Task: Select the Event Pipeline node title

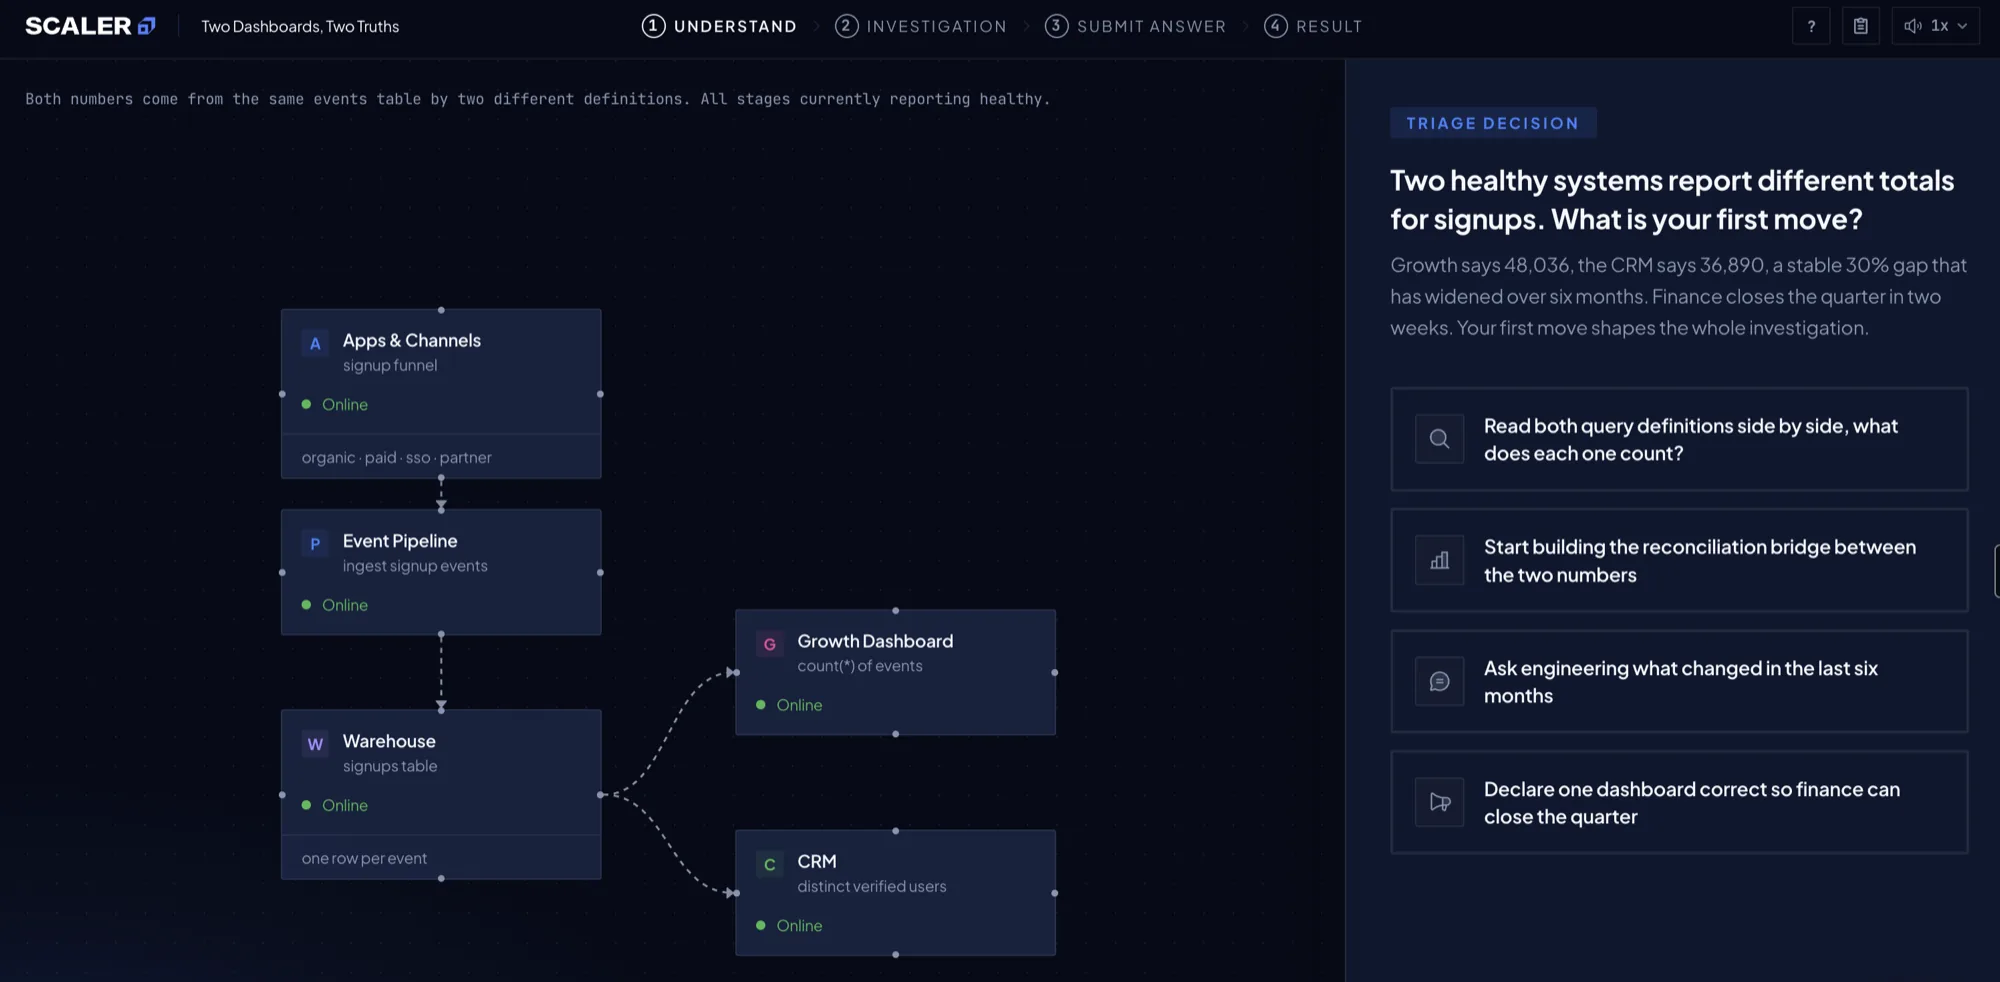Action: [x=400, y=541]
